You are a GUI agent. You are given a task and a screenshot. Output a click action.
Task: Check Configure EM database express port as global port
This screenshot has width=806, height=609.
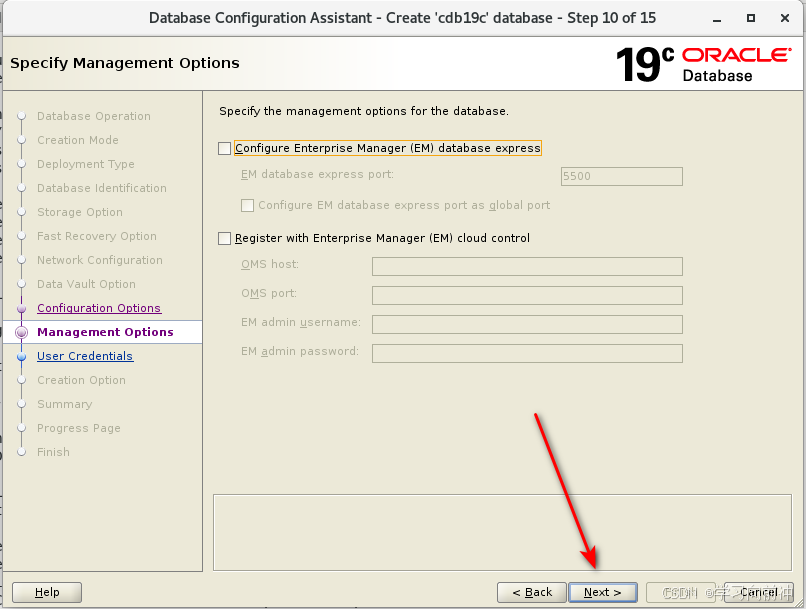248,205
